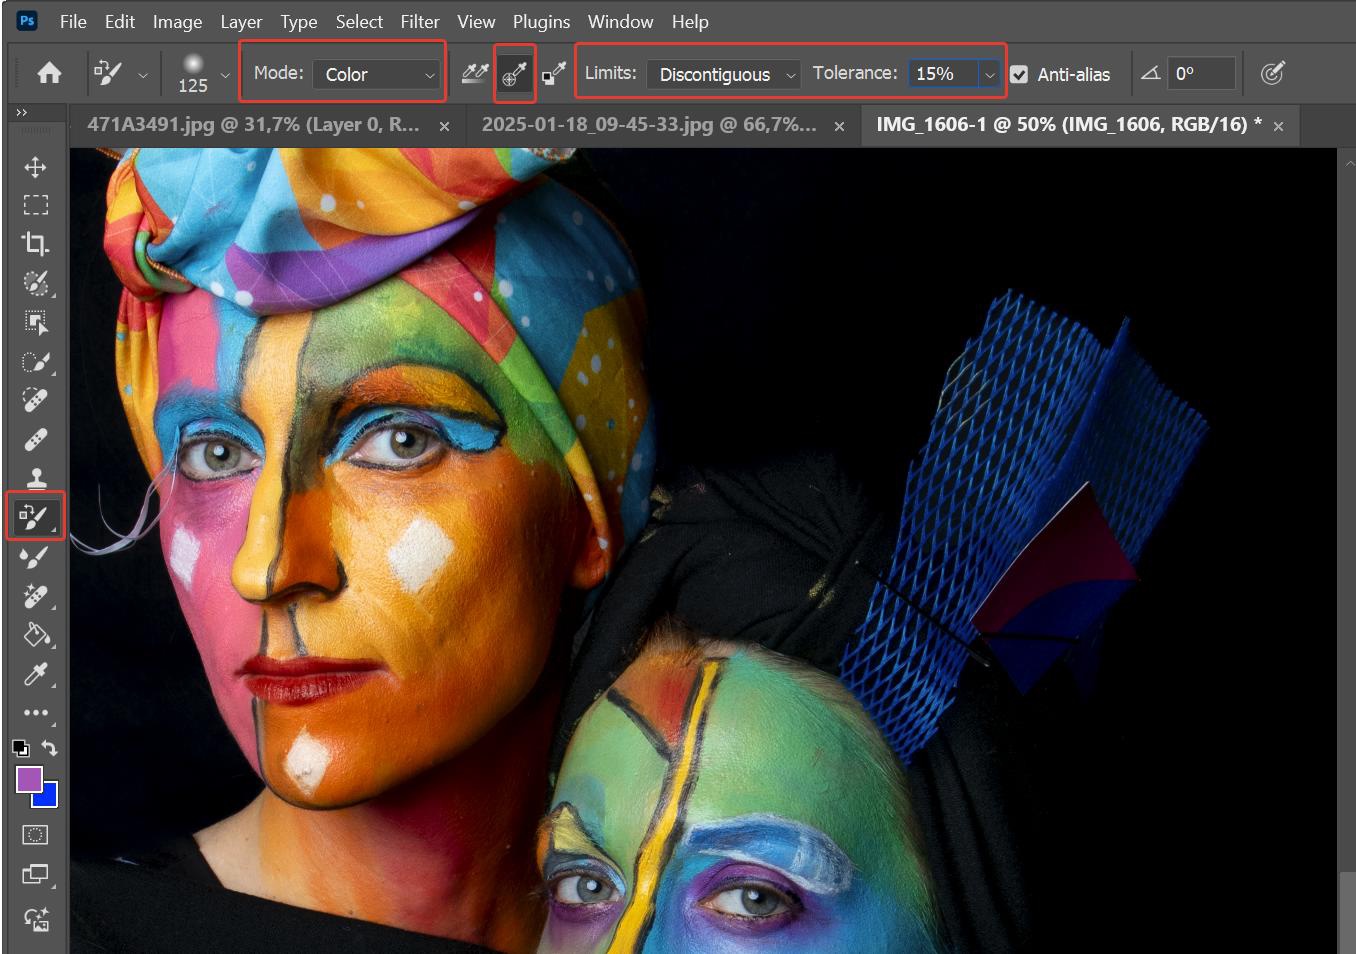Switch to the 471A3491.jpg document tab
The width and height of the screenshot is (1356, 954).
tap(253, 125)
